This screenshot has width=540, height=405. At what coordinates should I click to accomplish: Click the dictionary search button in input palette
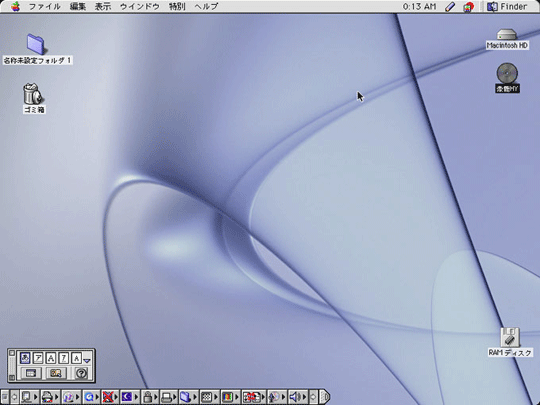pos(56,373)
